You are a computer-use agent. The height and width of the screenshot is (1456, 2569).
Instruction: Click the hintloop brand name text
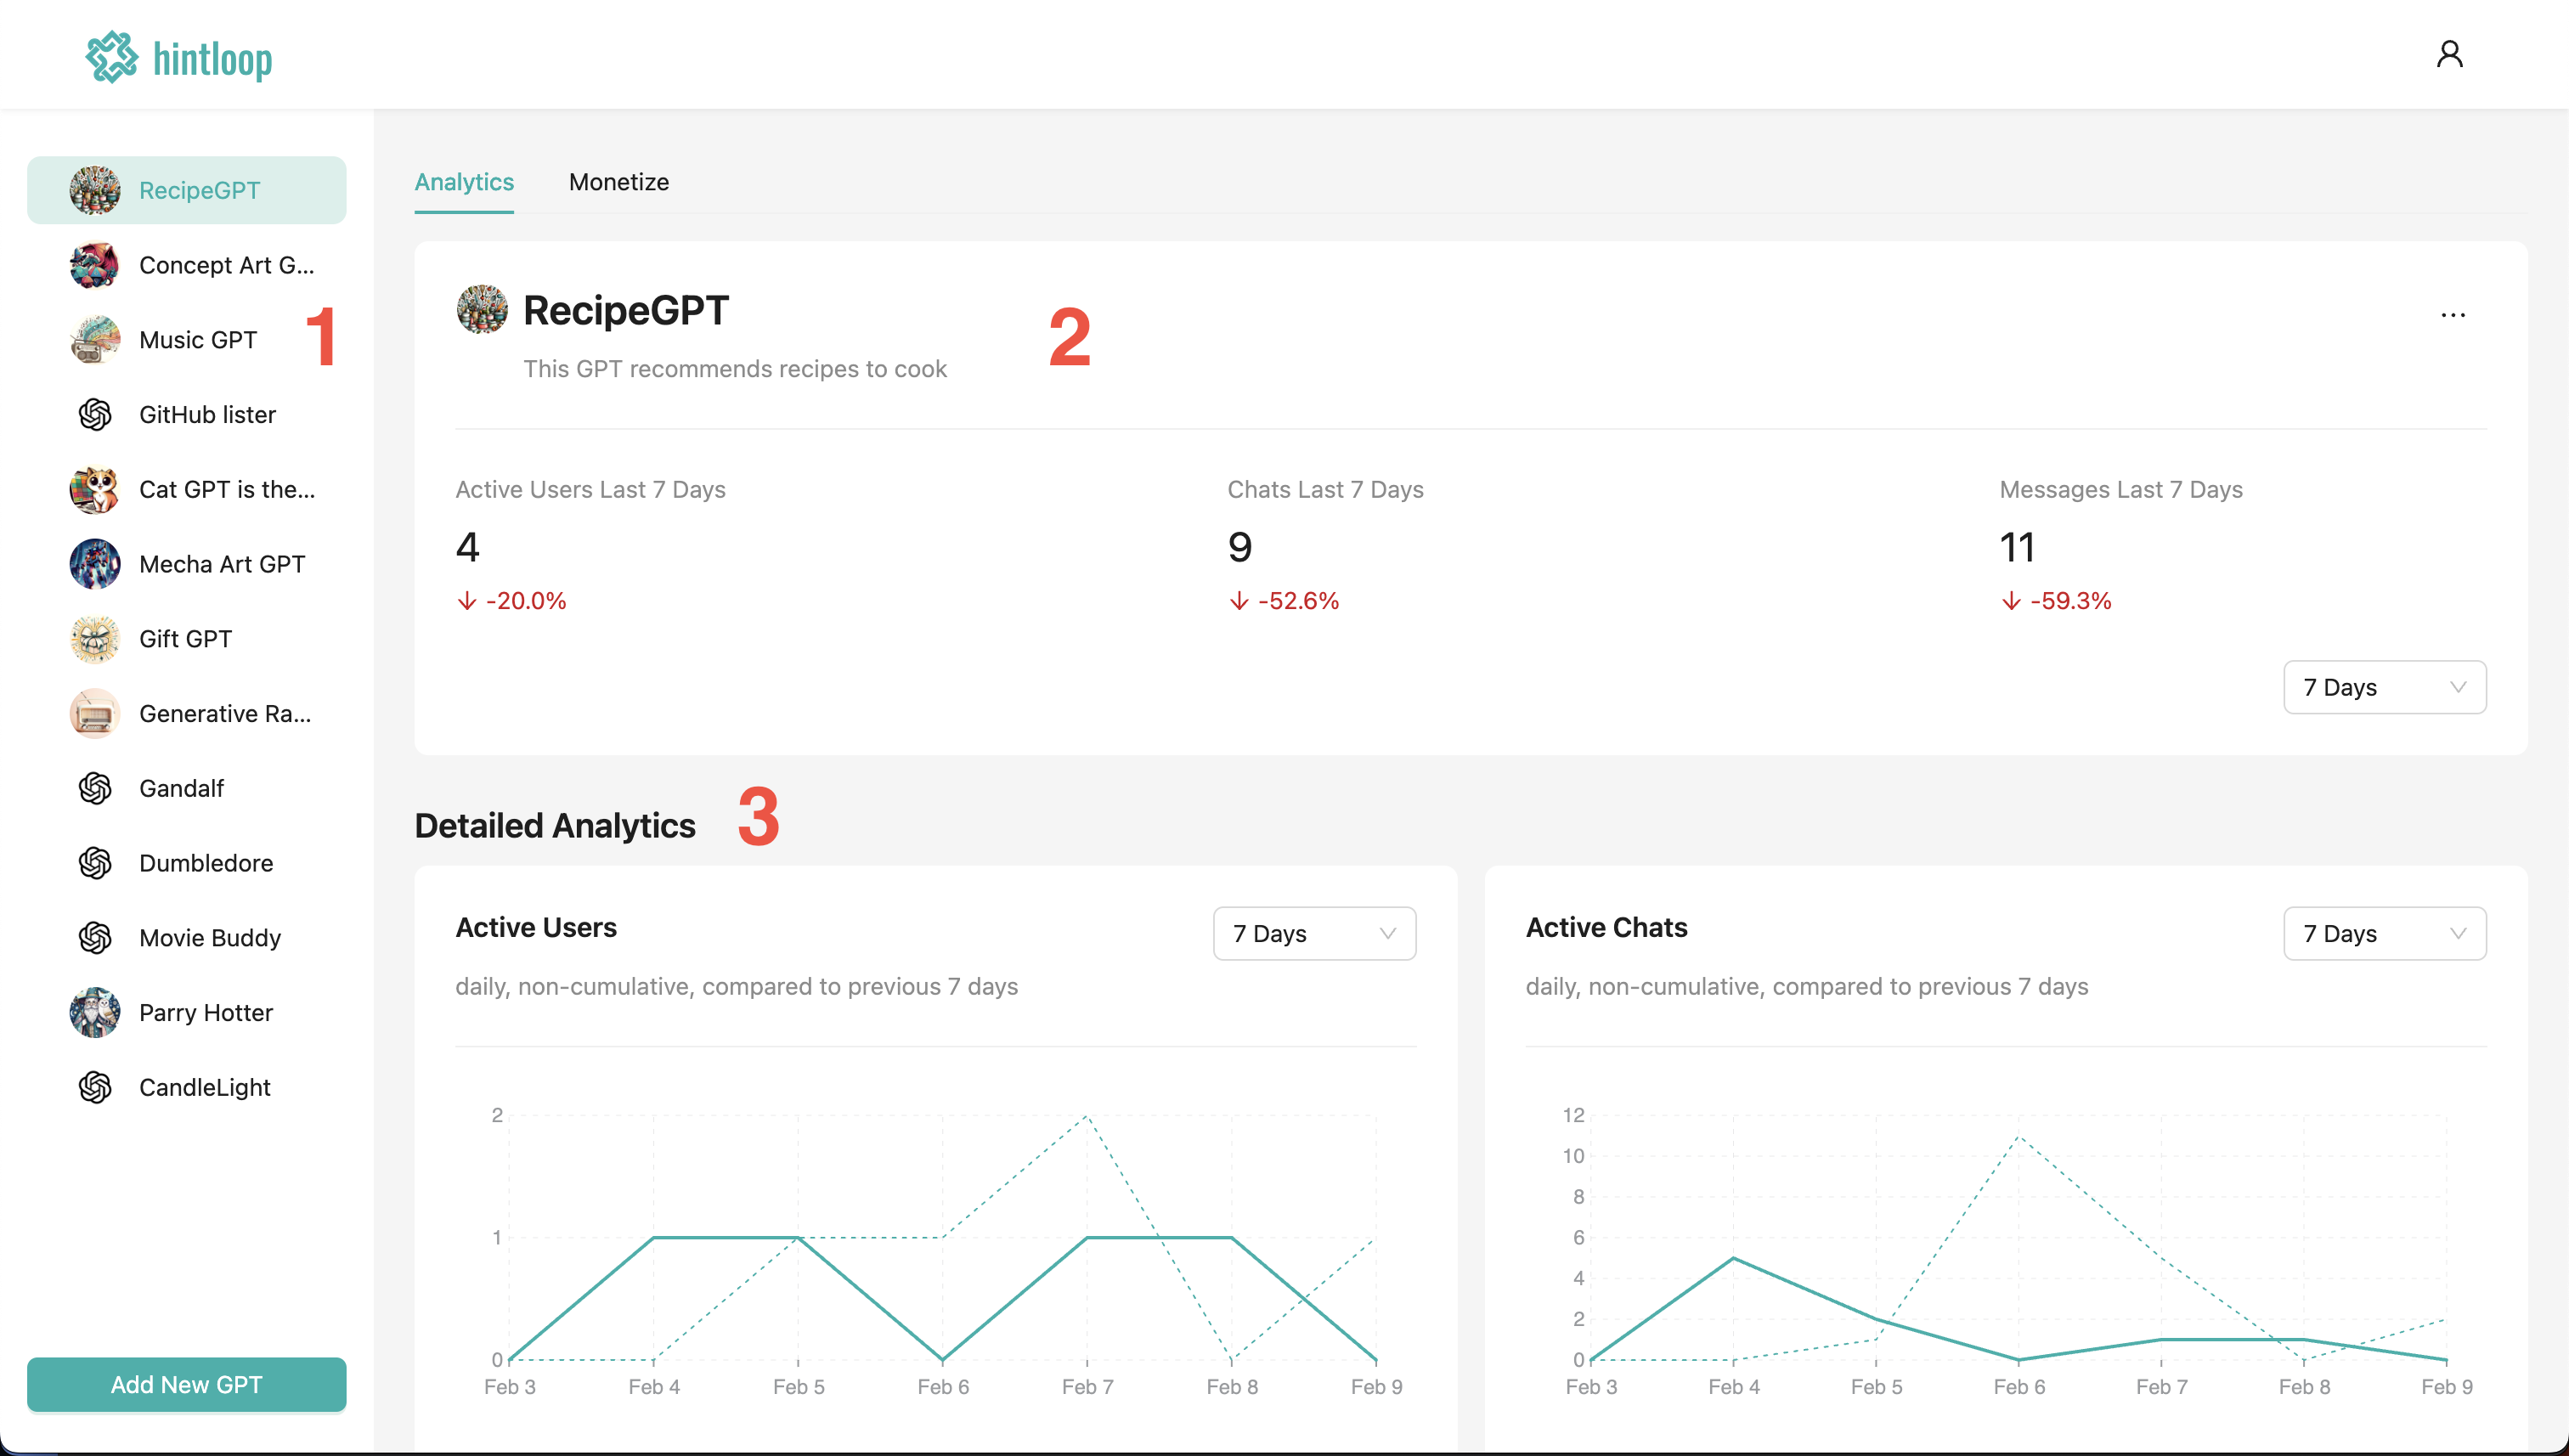pyautogui.click(x=212, y=59)
